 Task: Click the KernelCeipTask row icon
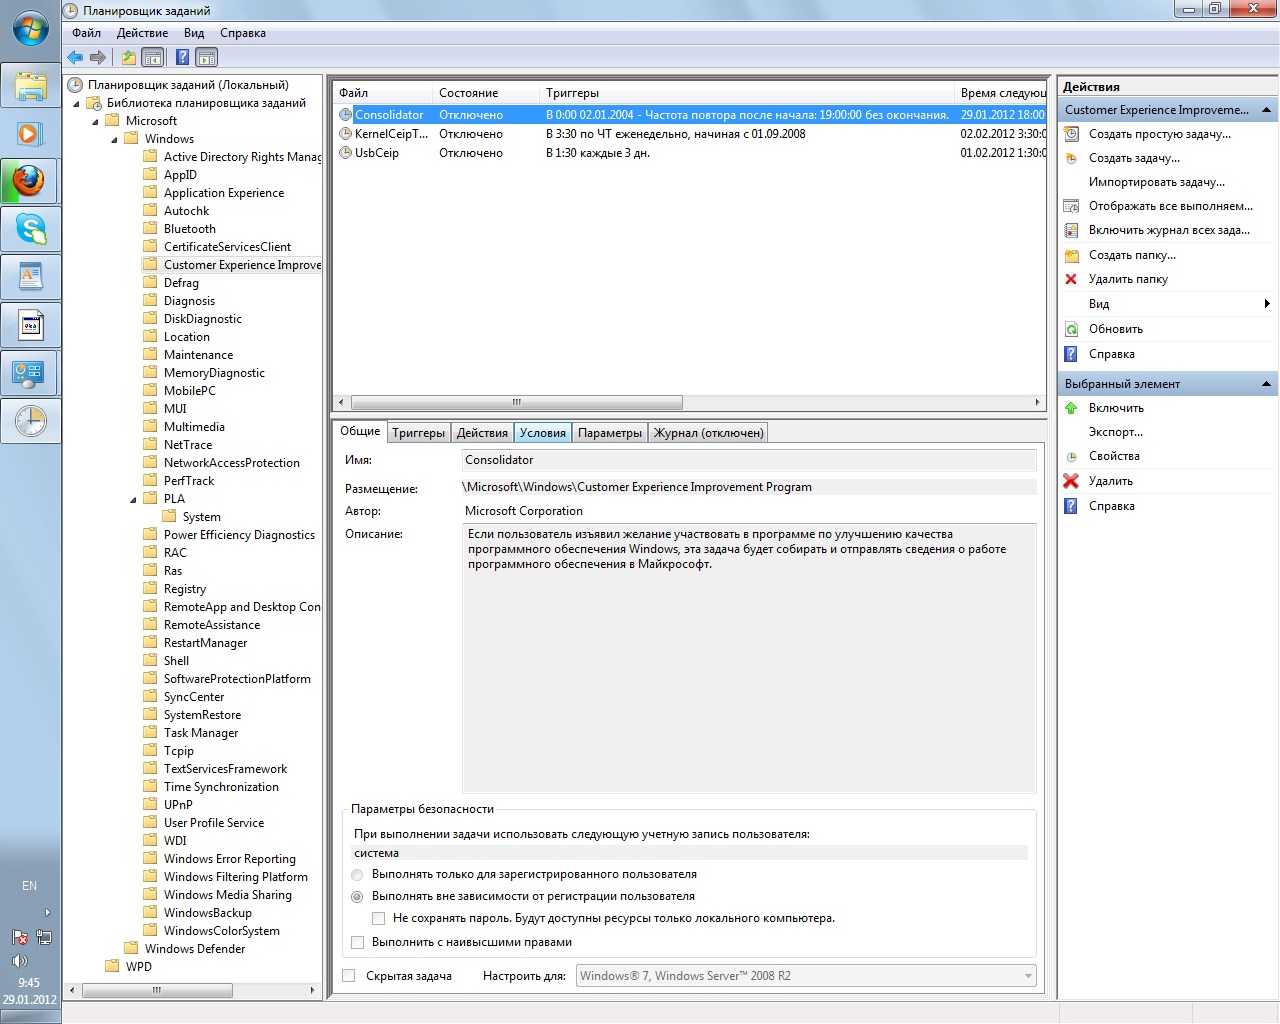pyautogui.click(x=345, y=134)
